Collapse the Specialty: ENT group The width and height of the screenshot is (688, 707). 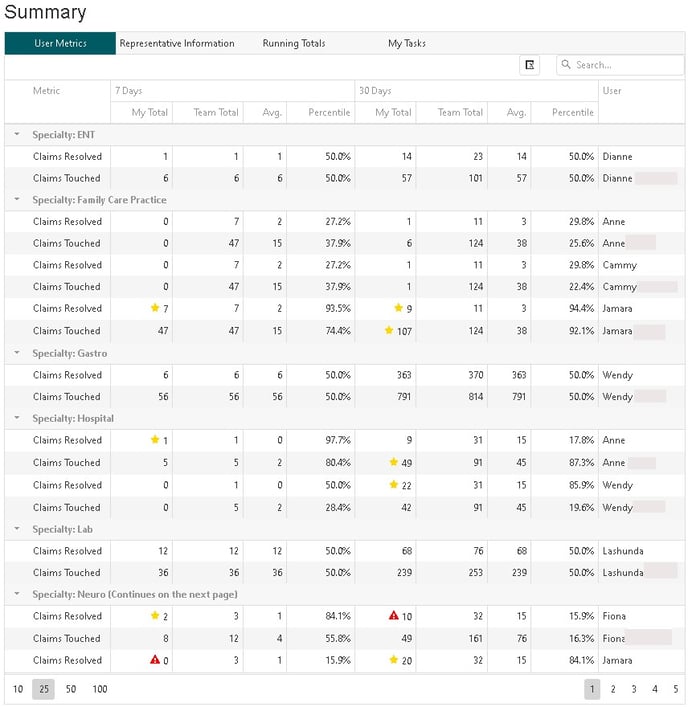[17, 134]
